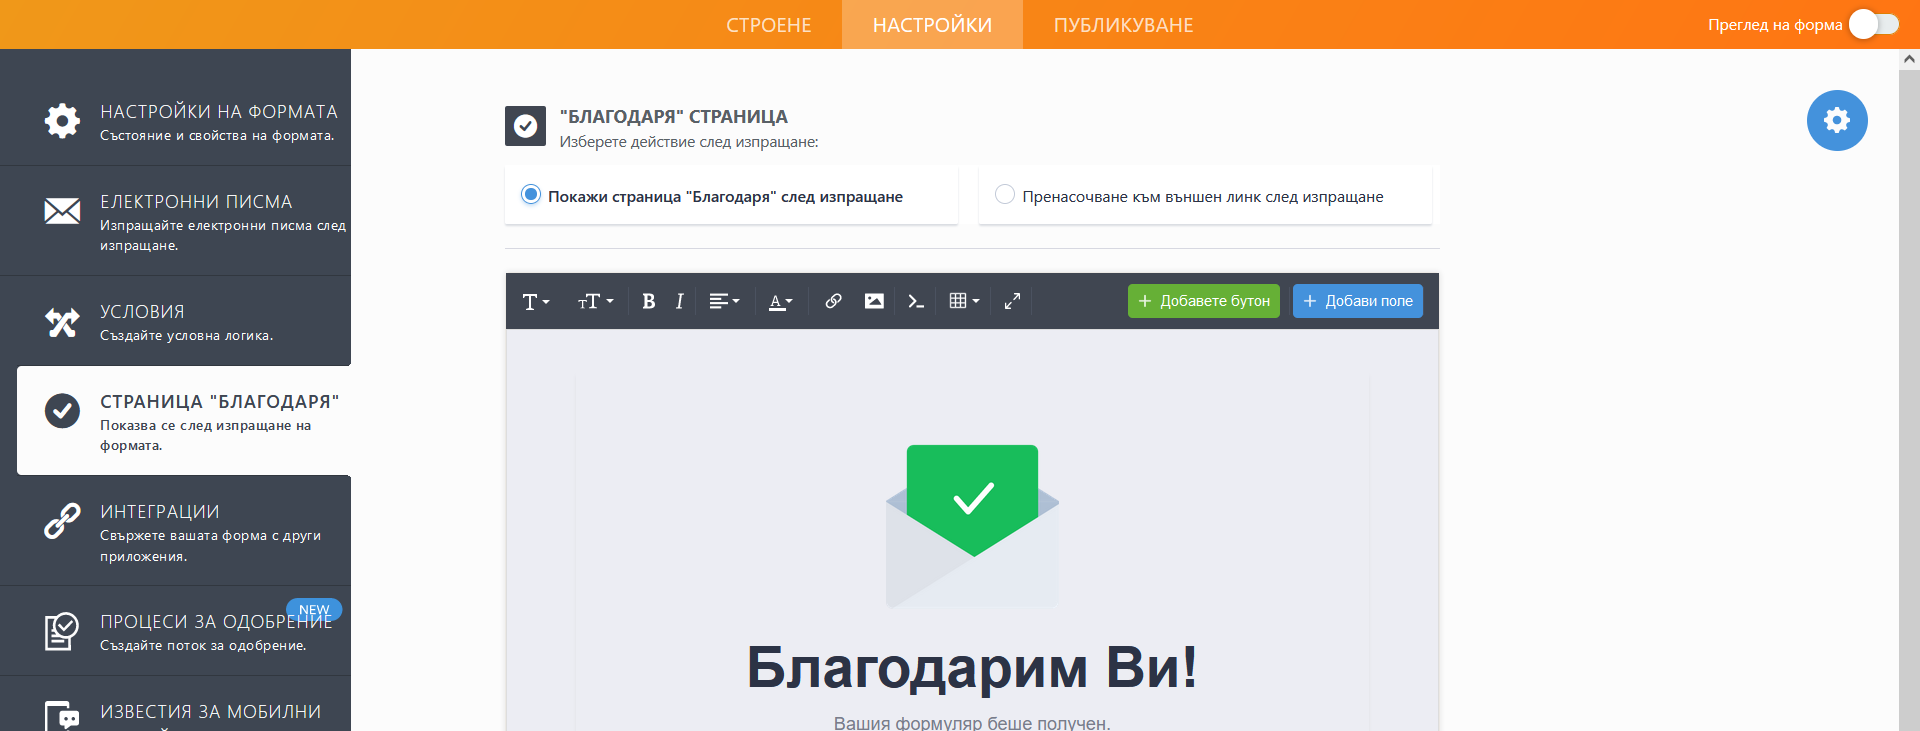Switch to the ПУБЛИКУВАНЕ tab
1920x731 pixels.
click(x=1123, y=25)
